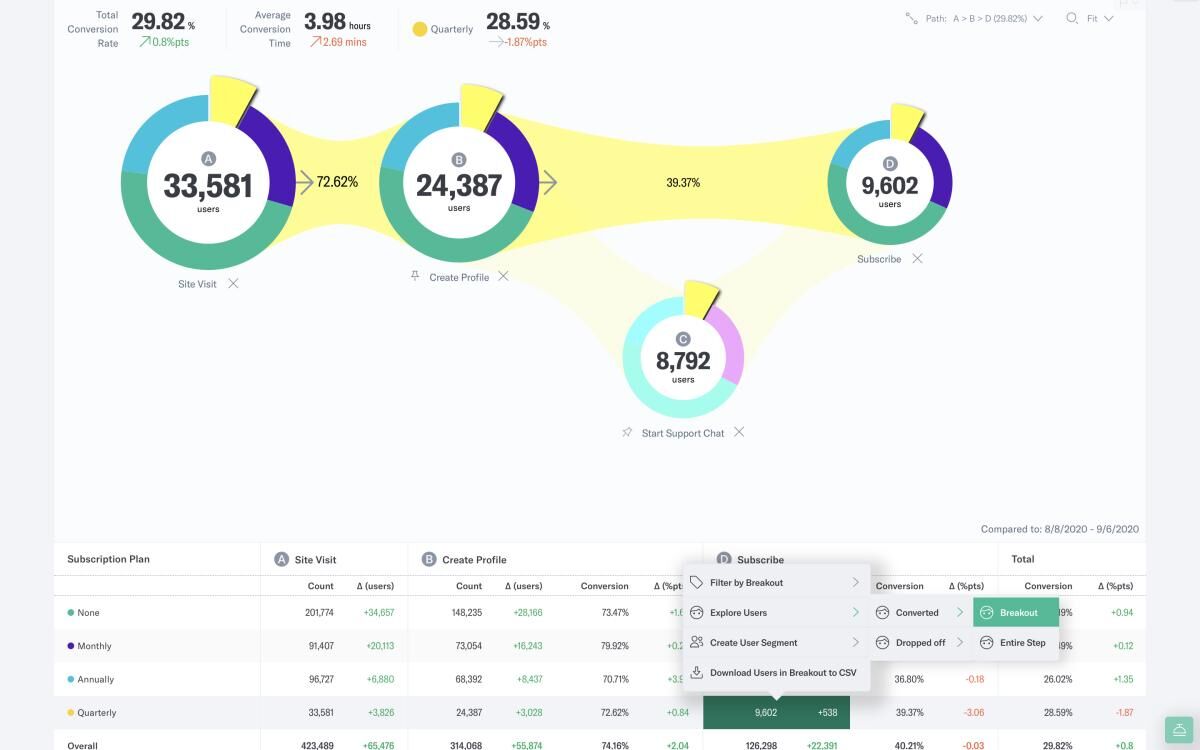Click the face icon next to Dropped off
The width and height of the screenshot is (1200, 750).
tap(882, 642)
